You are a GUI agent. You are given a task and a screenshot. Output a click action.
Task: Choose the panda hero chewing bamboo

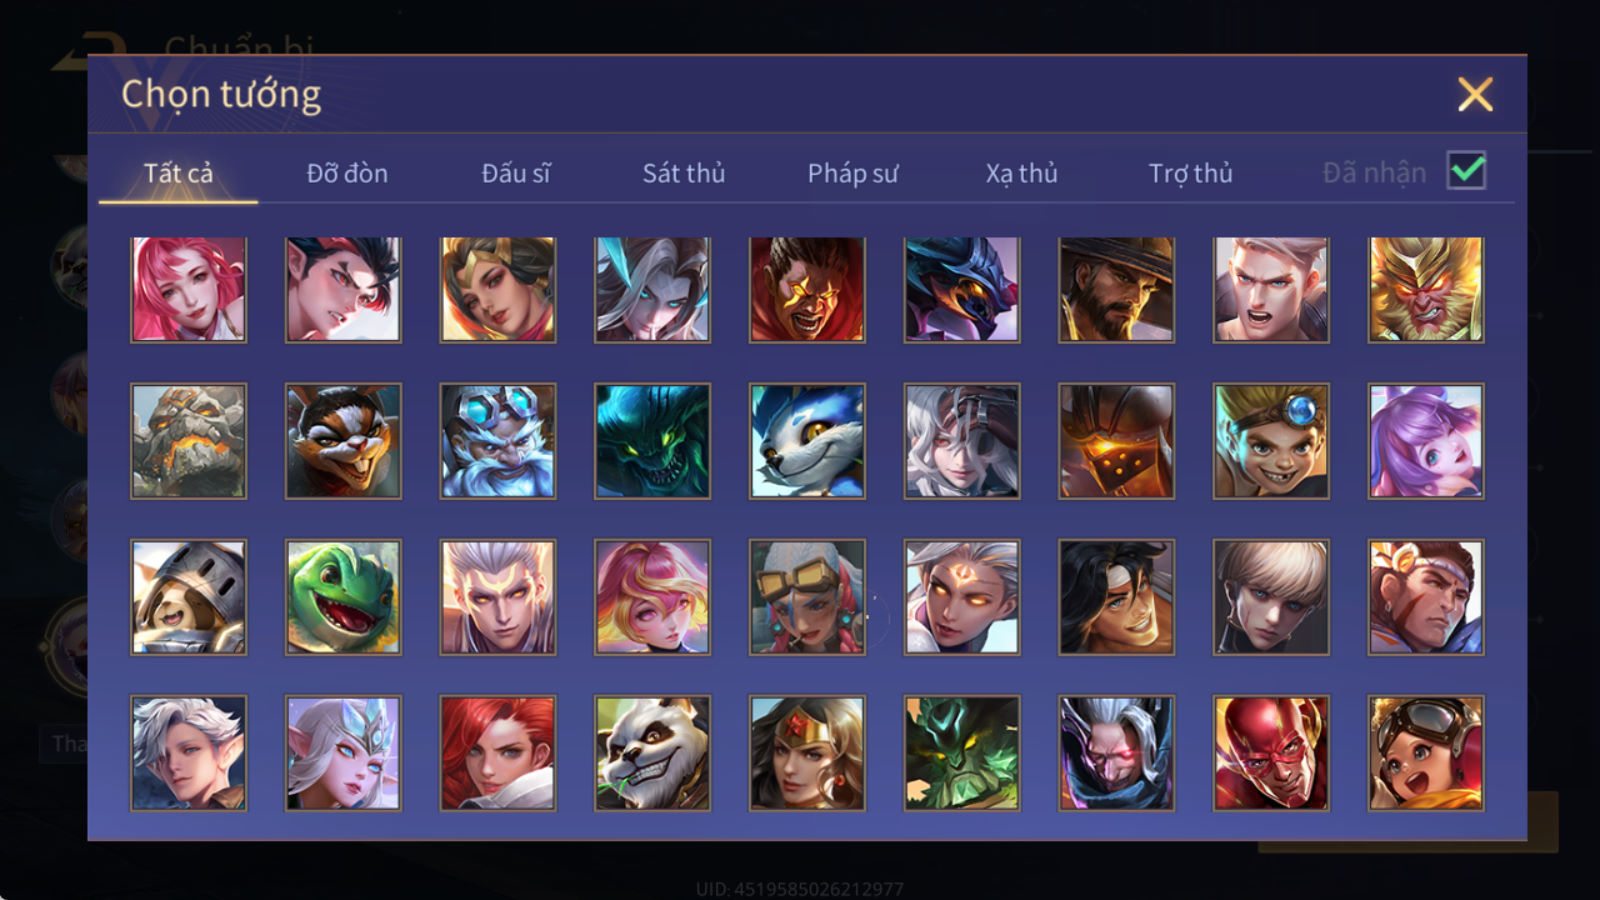pyautogui.click(x=652, y=753)
